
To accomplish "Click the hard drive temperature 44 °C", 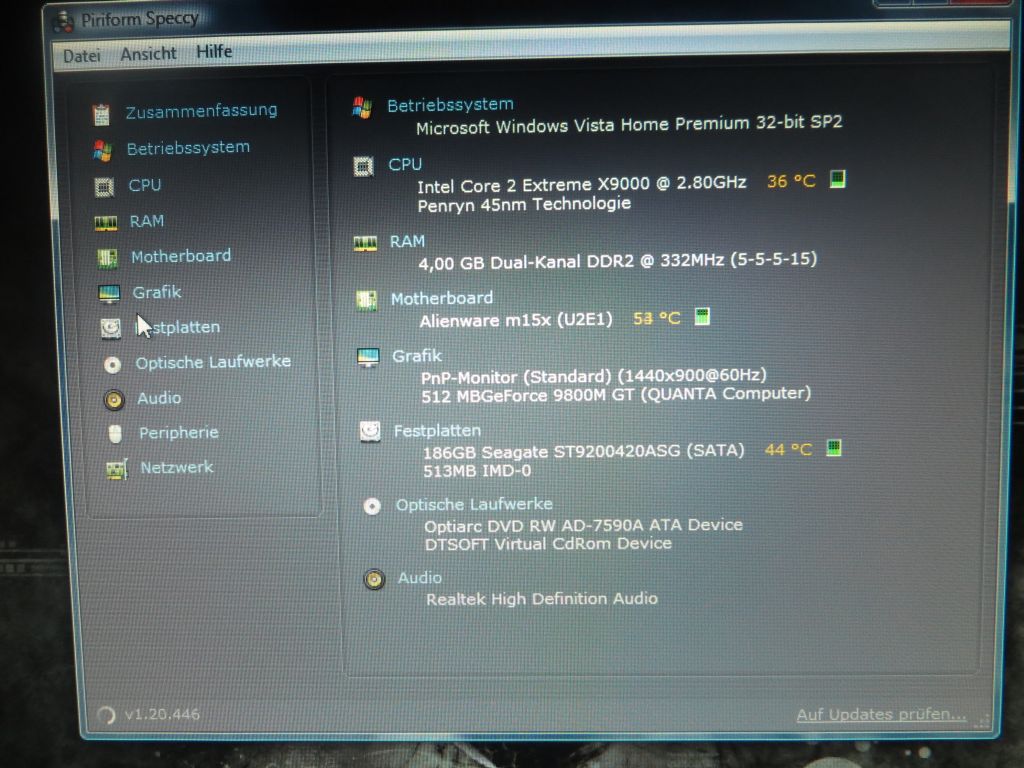I will click(x=788, y=450).
